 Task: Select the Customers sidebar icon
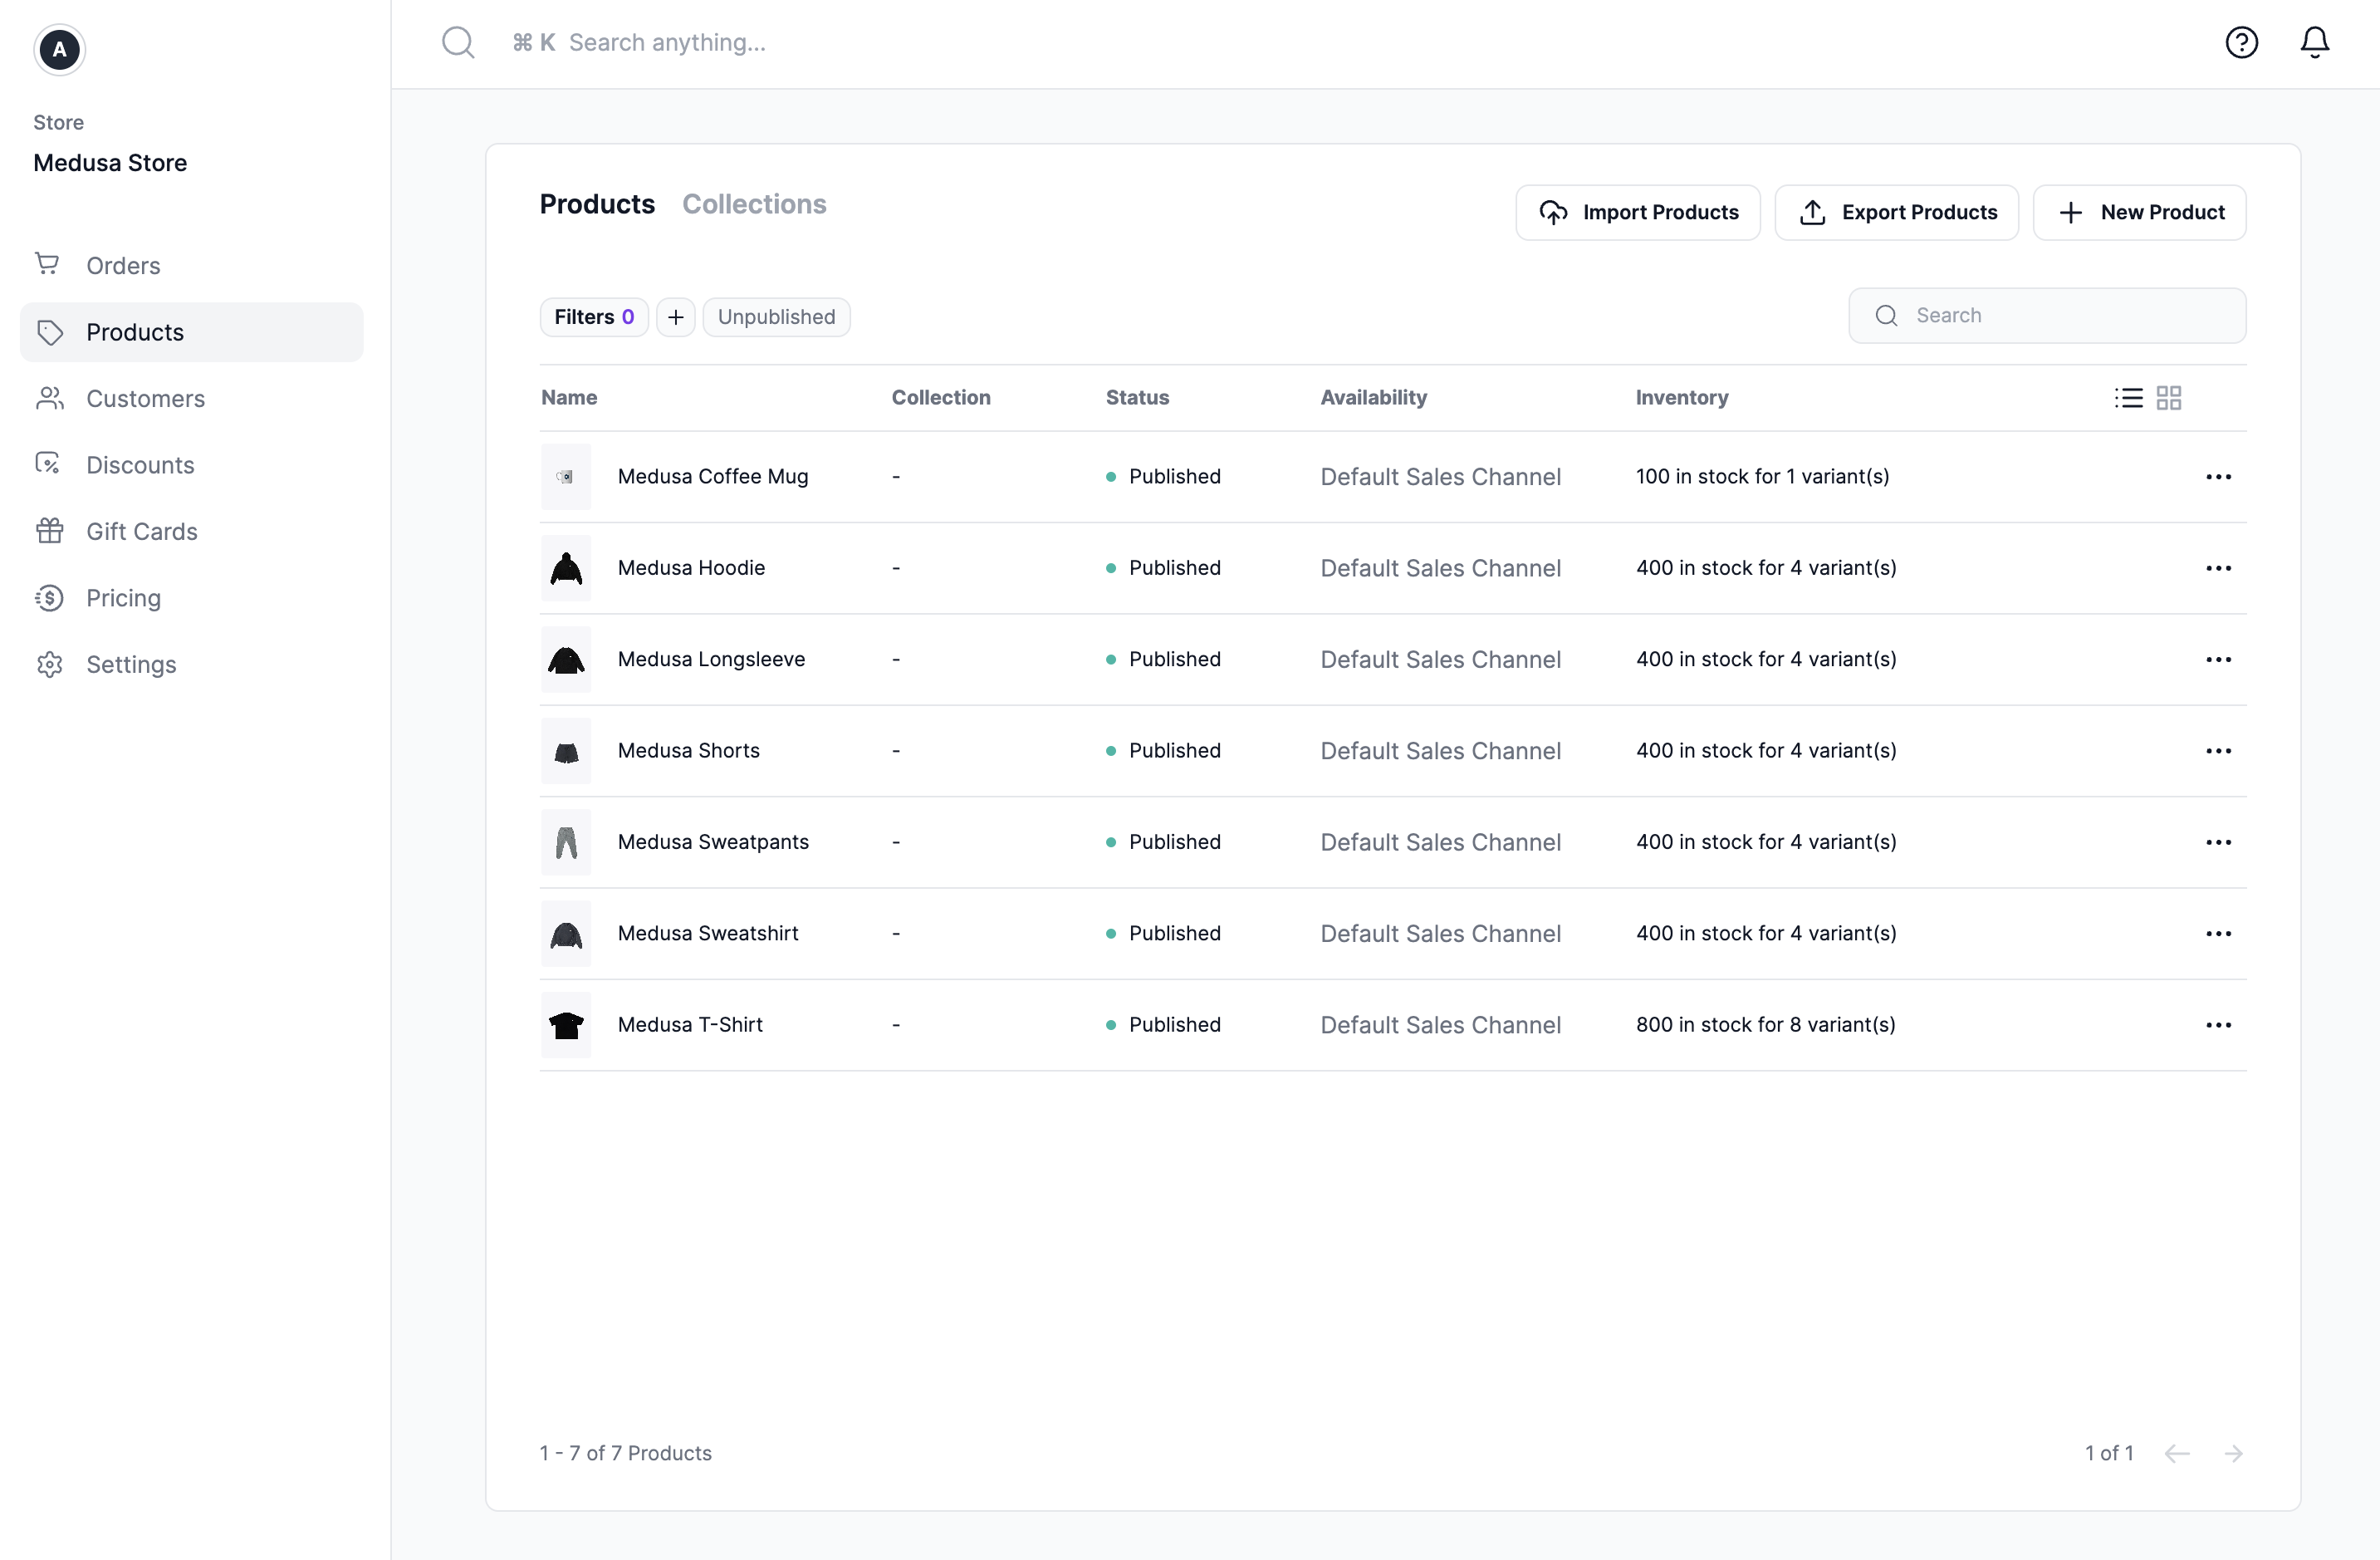[50, 398]
